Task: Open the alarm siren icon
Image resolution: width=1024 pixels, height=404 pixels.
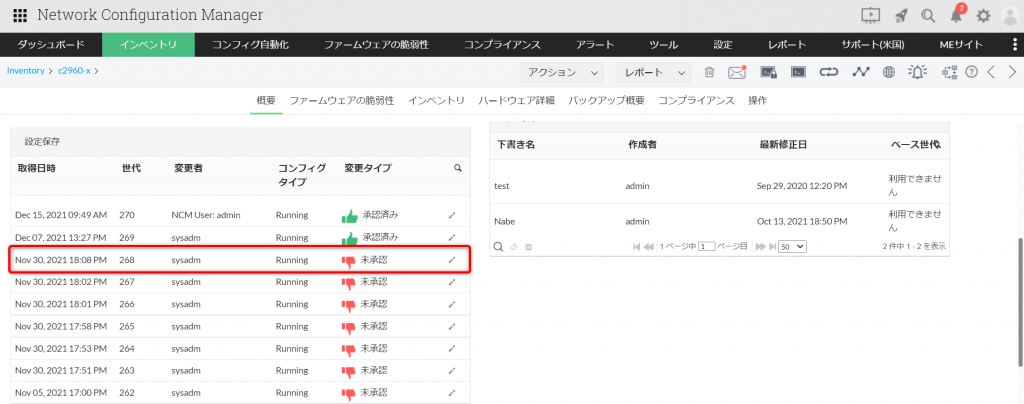Action: pos(917,72)
